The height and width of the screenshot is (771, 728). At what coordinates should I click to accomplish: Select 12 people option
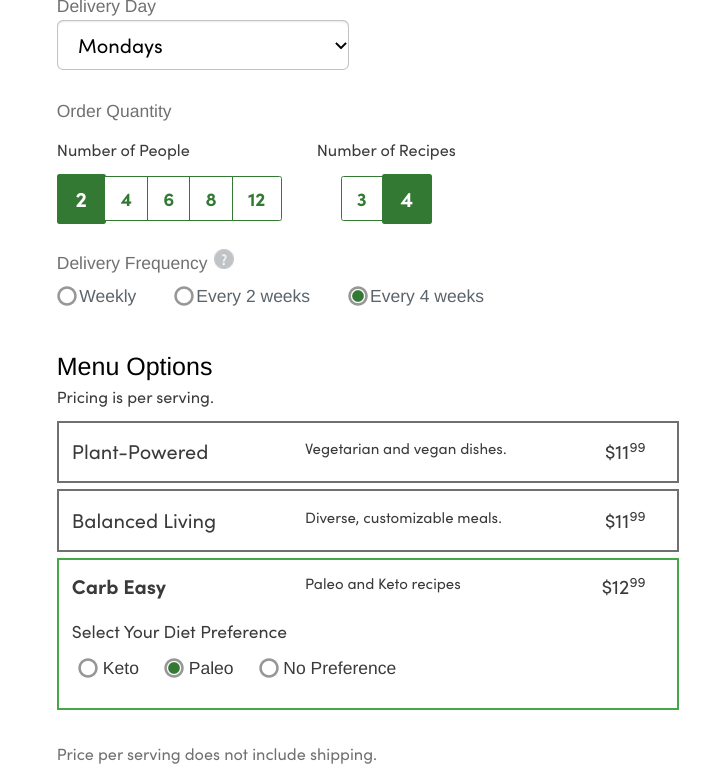tap(257, 199)
